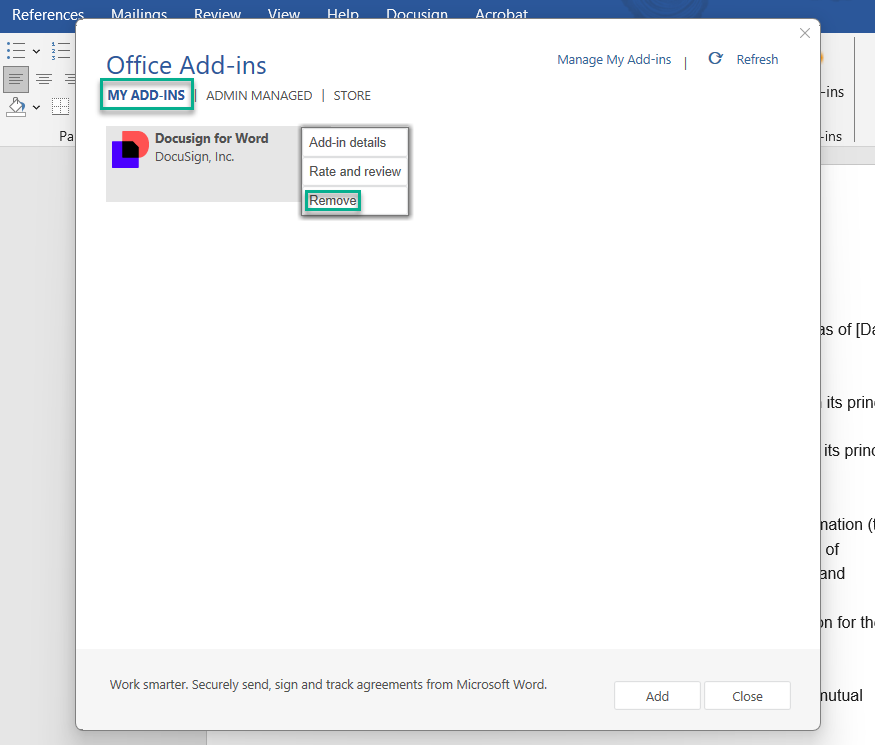Open Rate and review for Docusign
Image resolution: width=875 pixels, height=745 pixels.
[354, 171]
